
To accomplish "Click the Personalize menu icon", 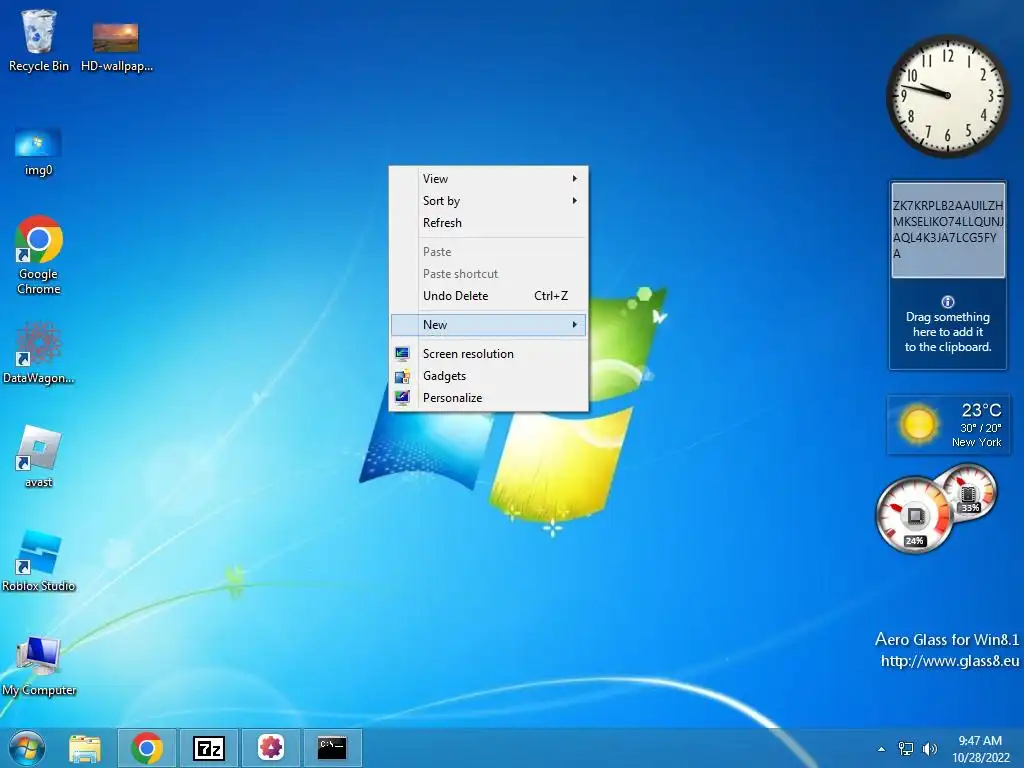I will tap(402, 397).
